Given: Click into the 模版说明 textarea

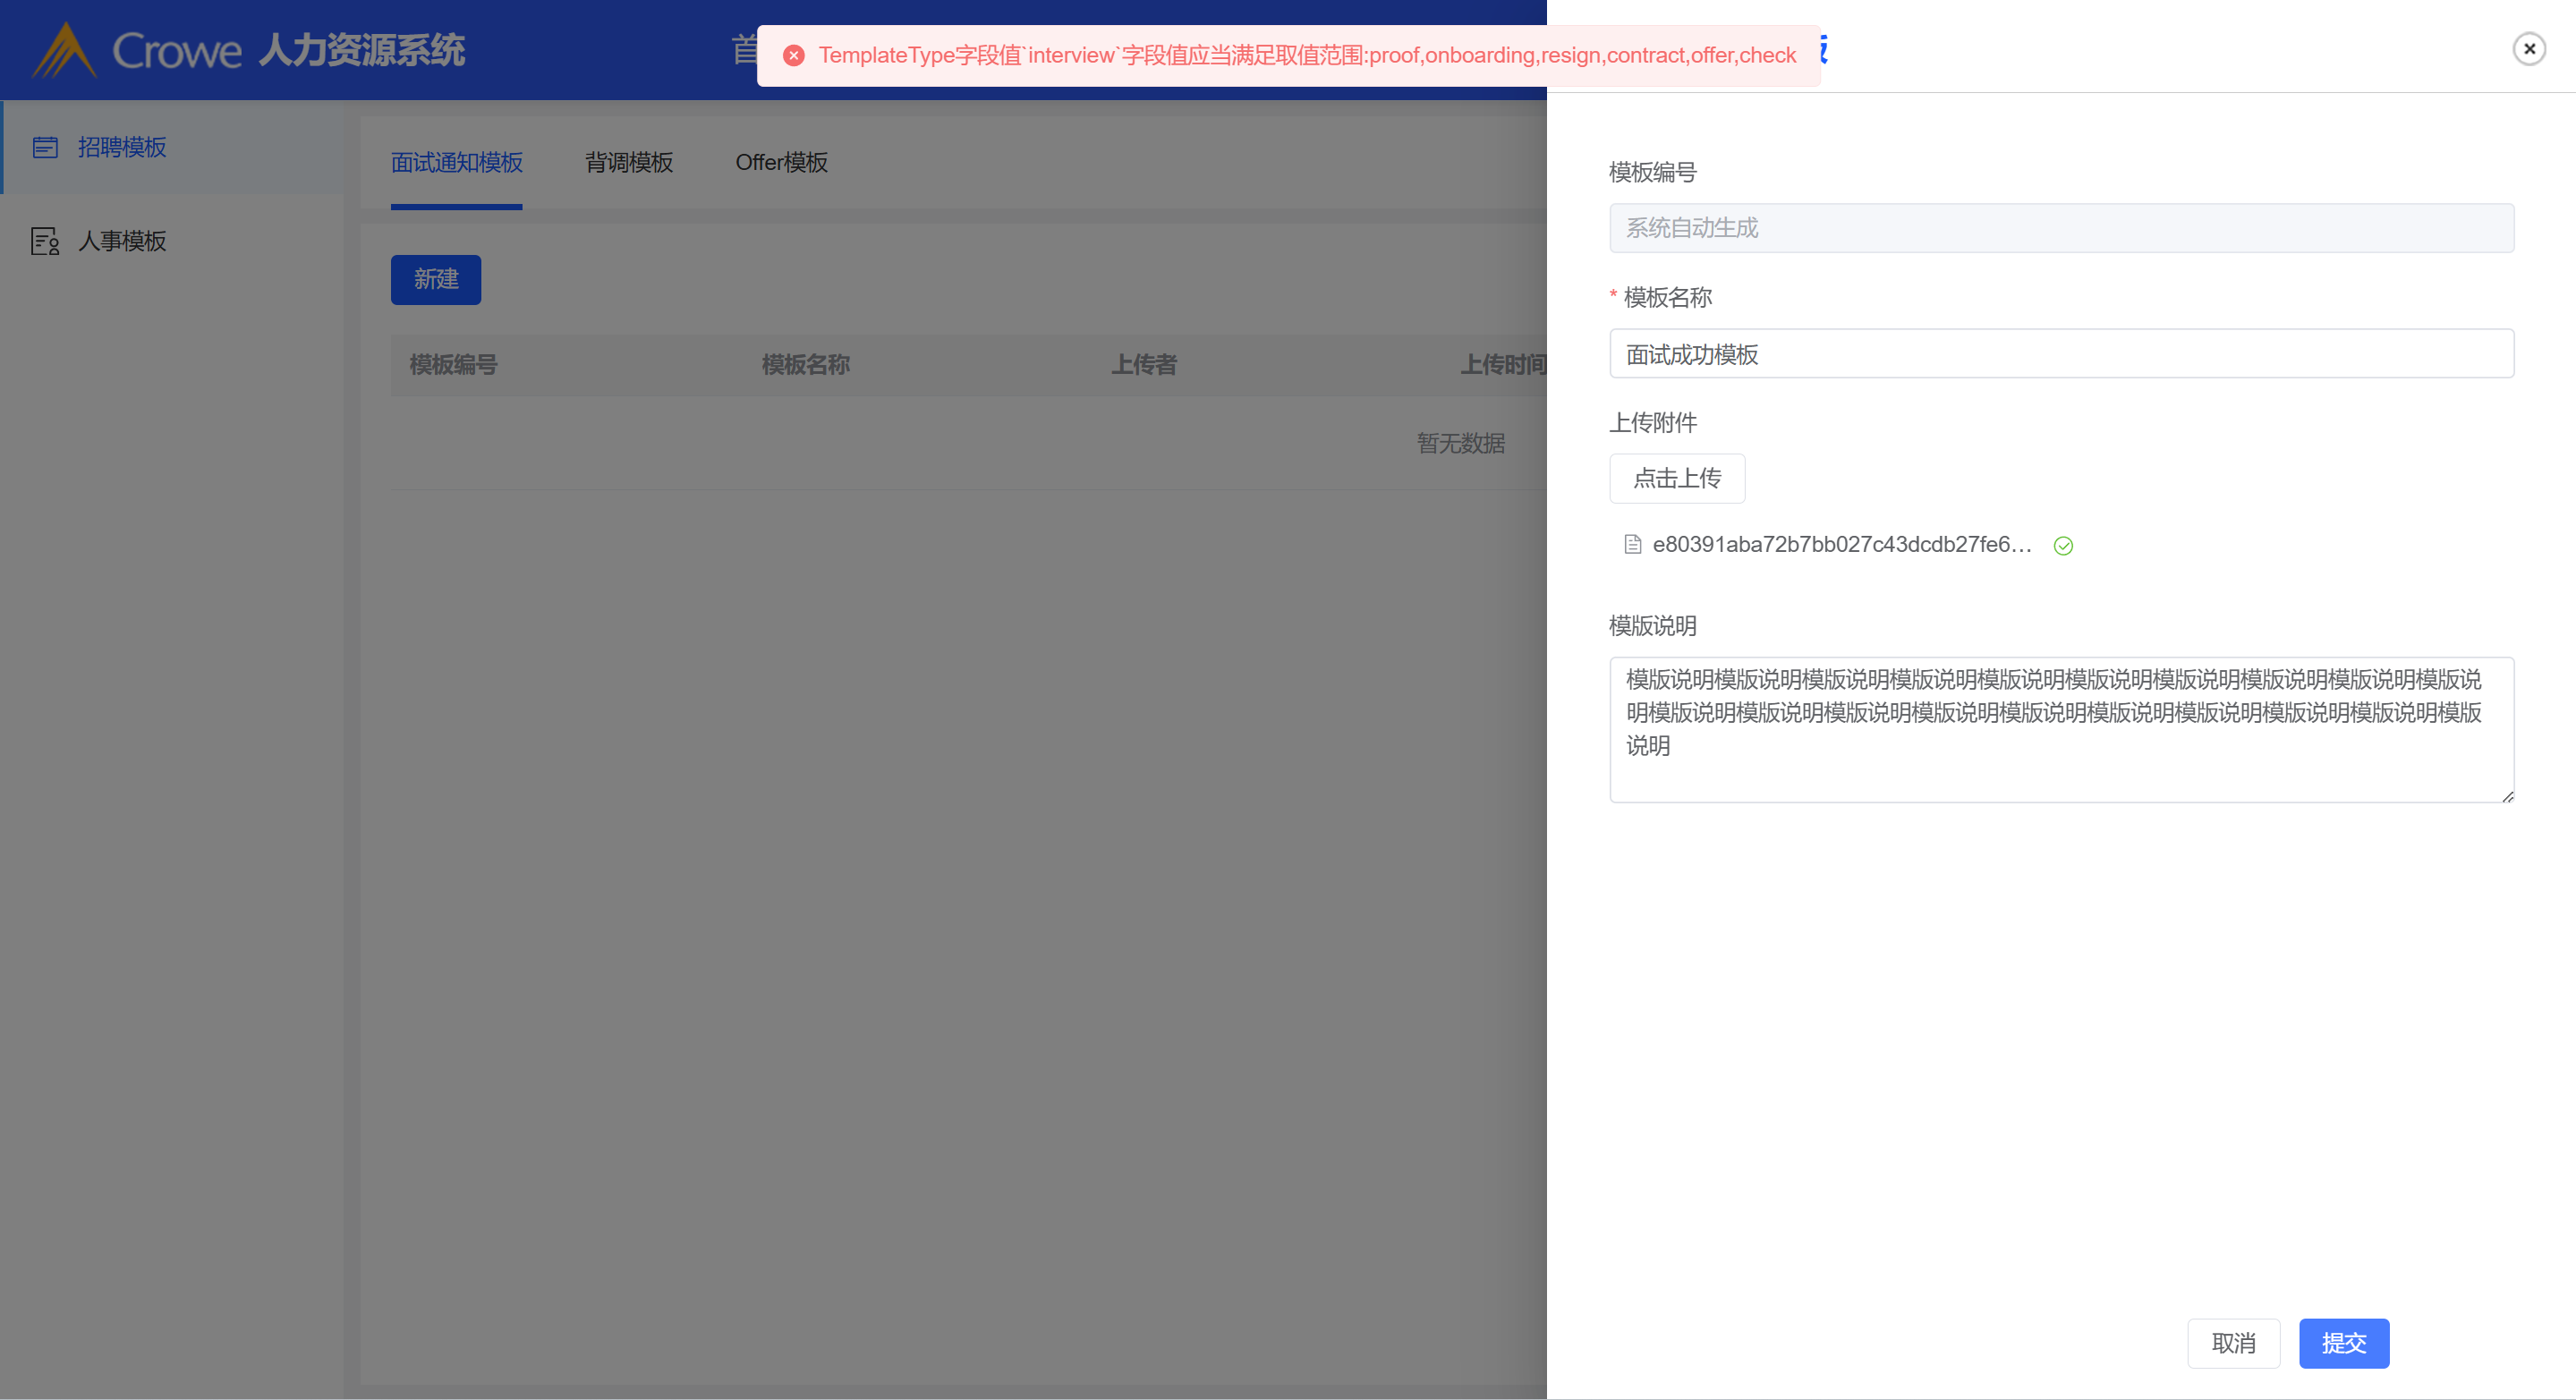Looking at the screenshot, I should pyautogui.click(x=2061, y=730).
